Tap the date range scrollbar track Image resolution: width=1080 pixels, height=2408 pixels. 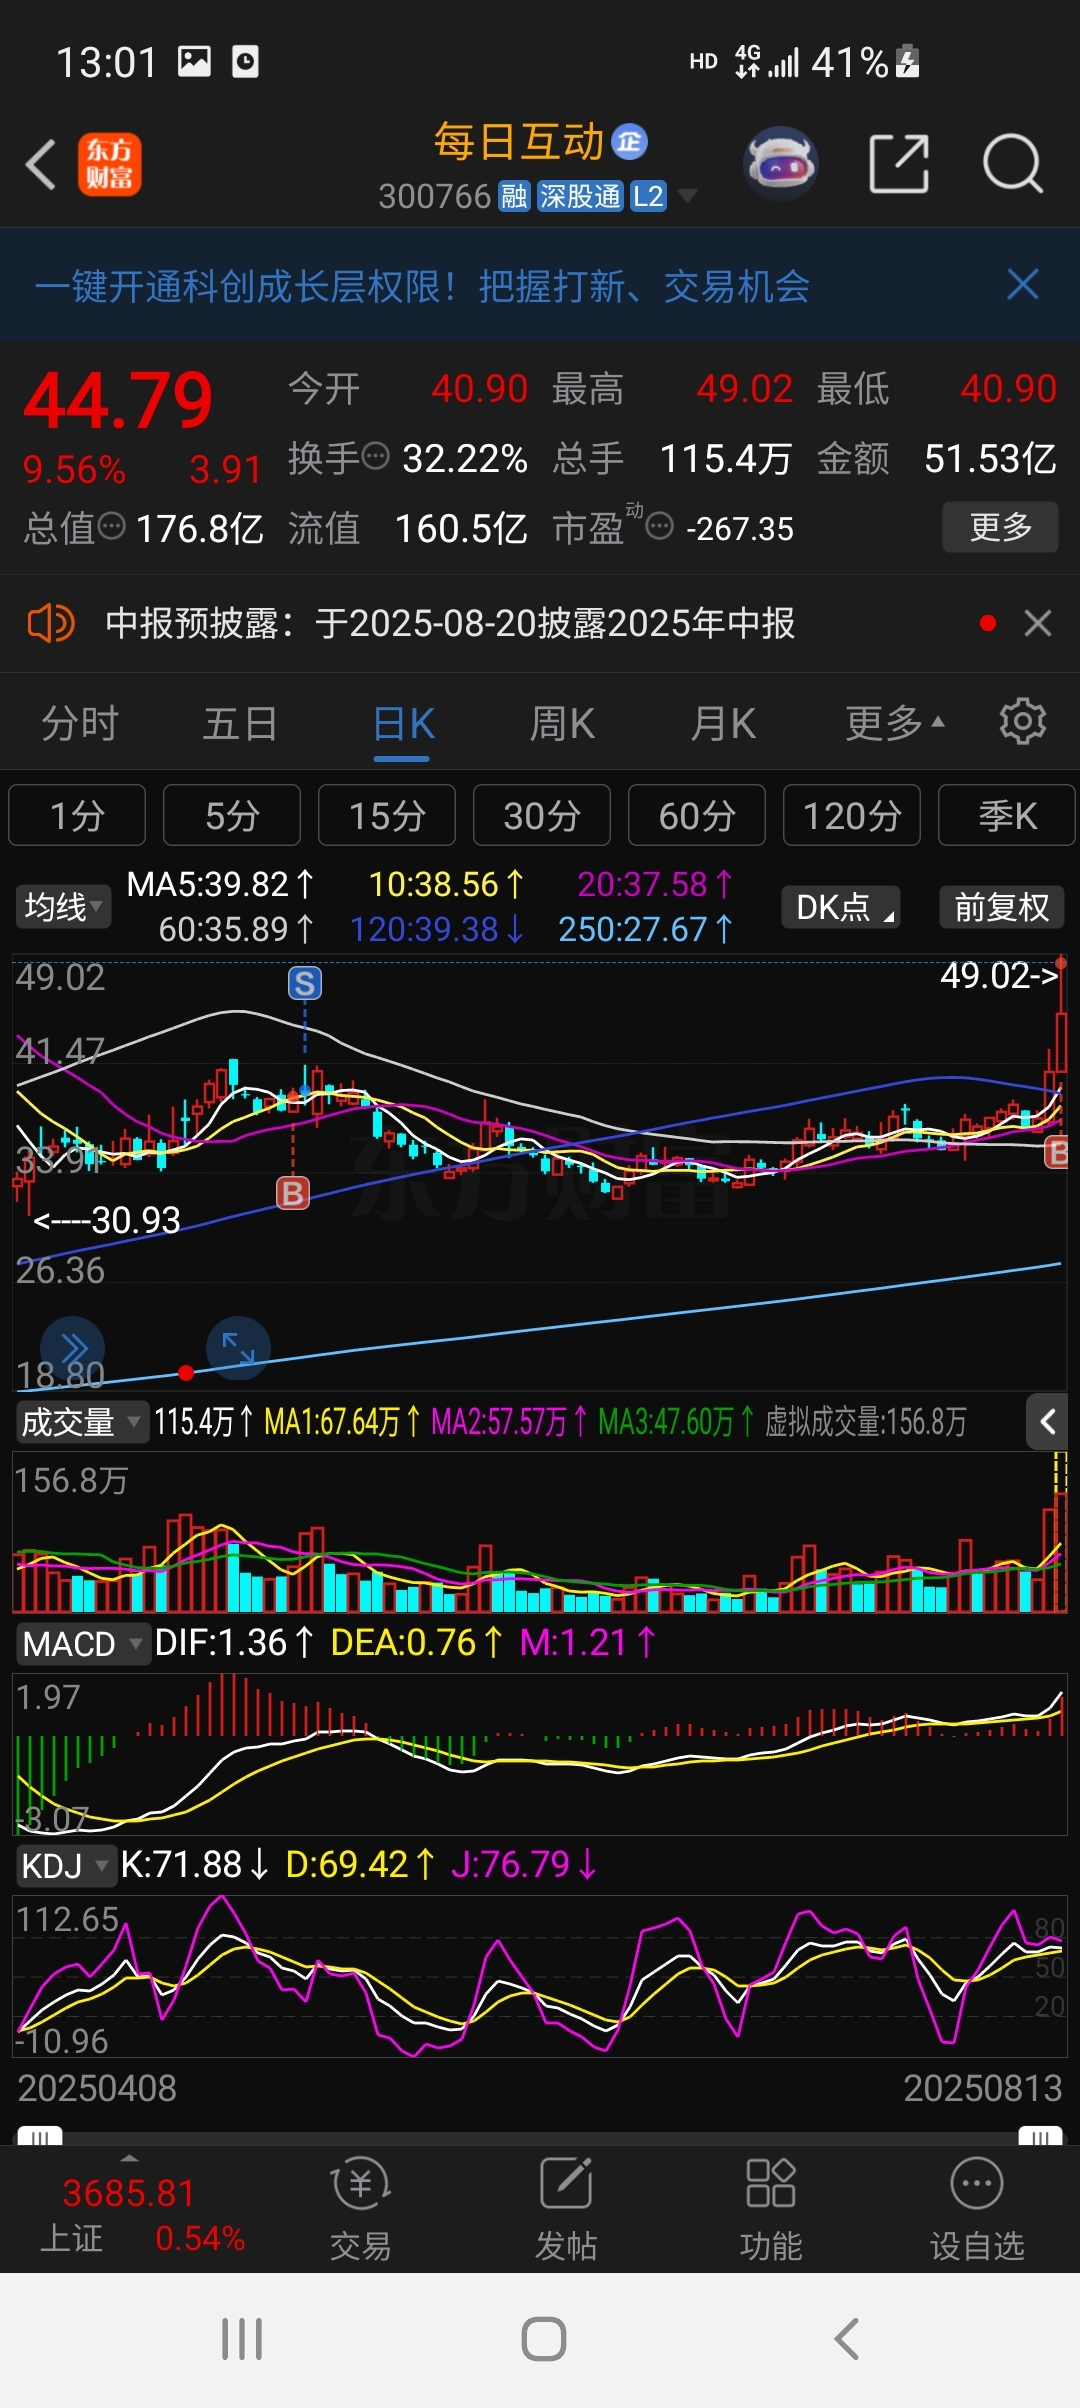click(540, 2137)
